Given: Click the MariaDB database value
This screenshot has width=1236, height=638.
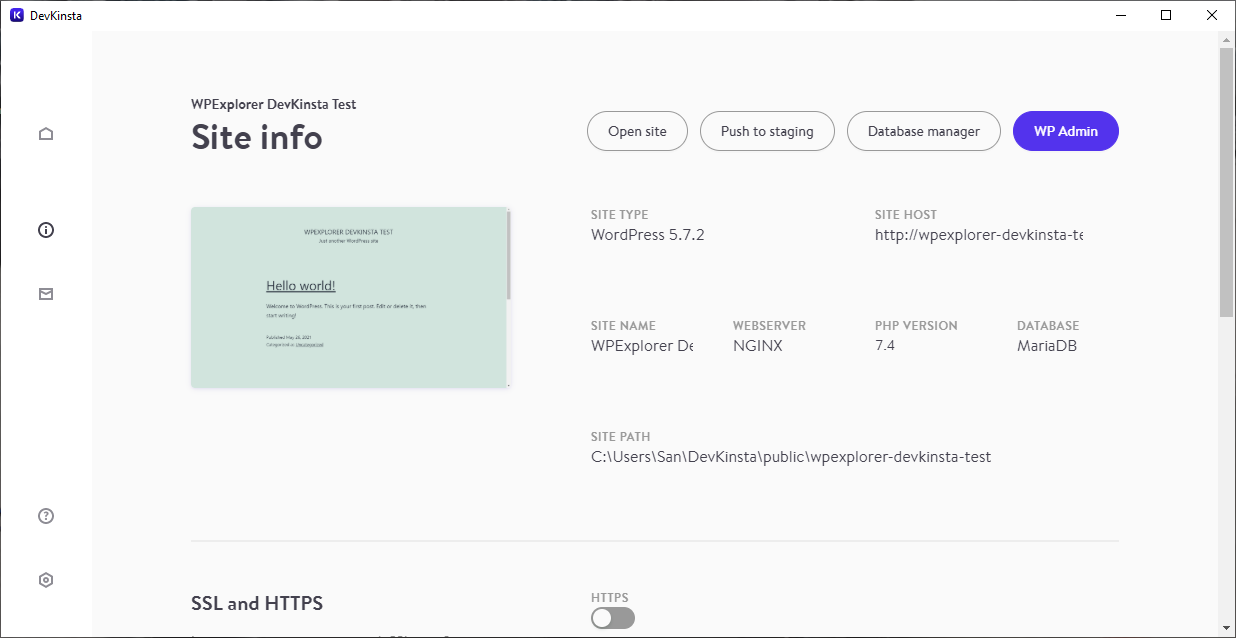Looking at the screenshot, I should [x=1047, y=346].
